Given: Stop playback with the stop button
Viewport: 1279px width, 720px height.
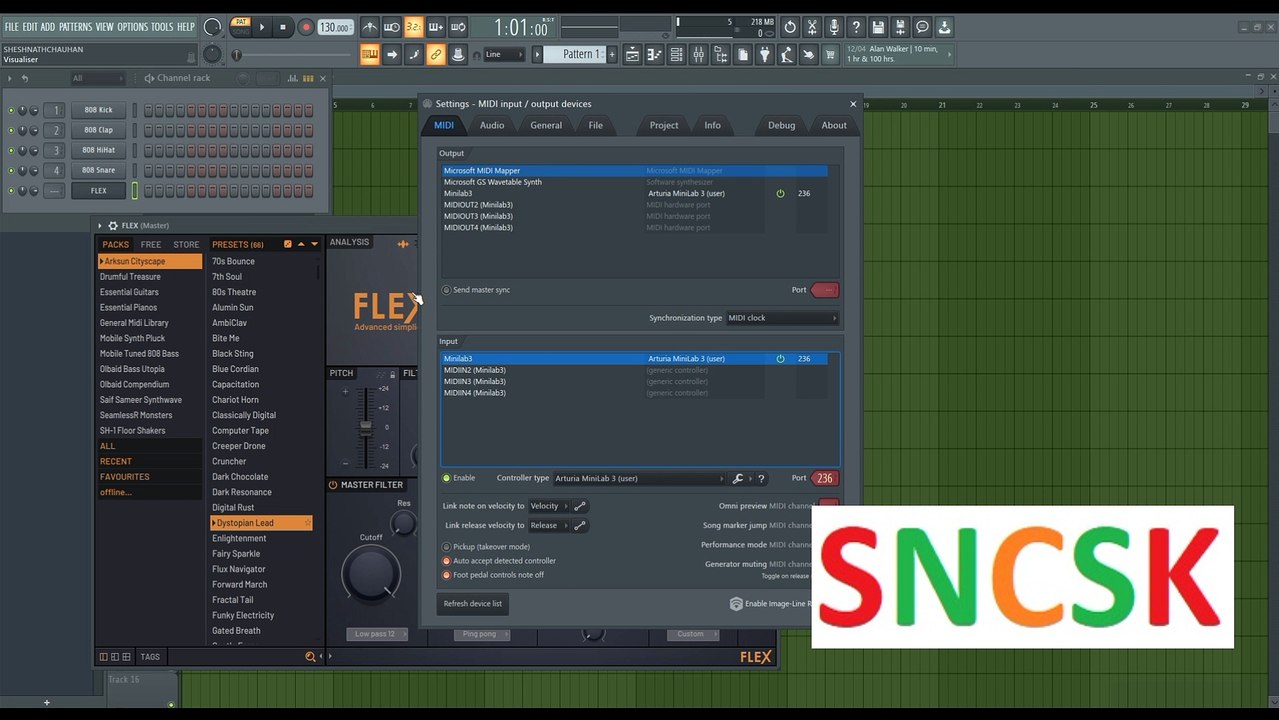Looking at the screenshot, I should tap(283, 28).
